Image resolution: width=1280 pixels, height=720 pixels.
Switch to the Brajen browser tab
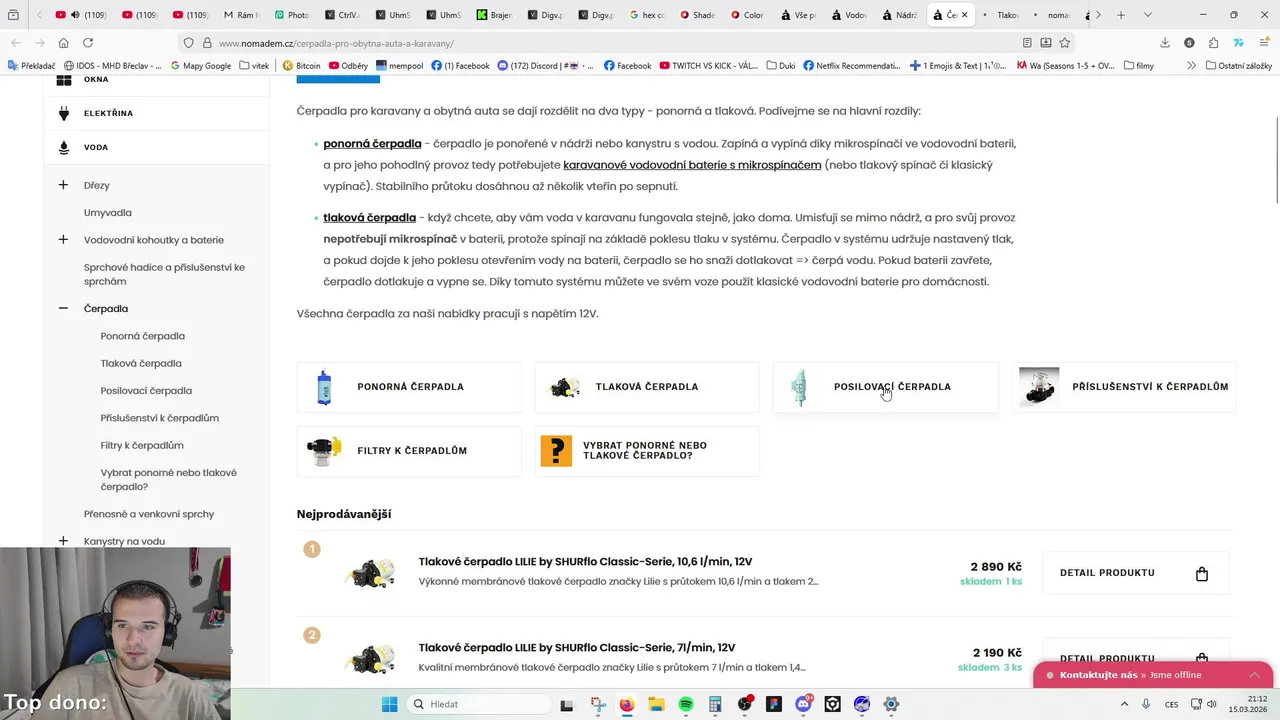[494, 15]
